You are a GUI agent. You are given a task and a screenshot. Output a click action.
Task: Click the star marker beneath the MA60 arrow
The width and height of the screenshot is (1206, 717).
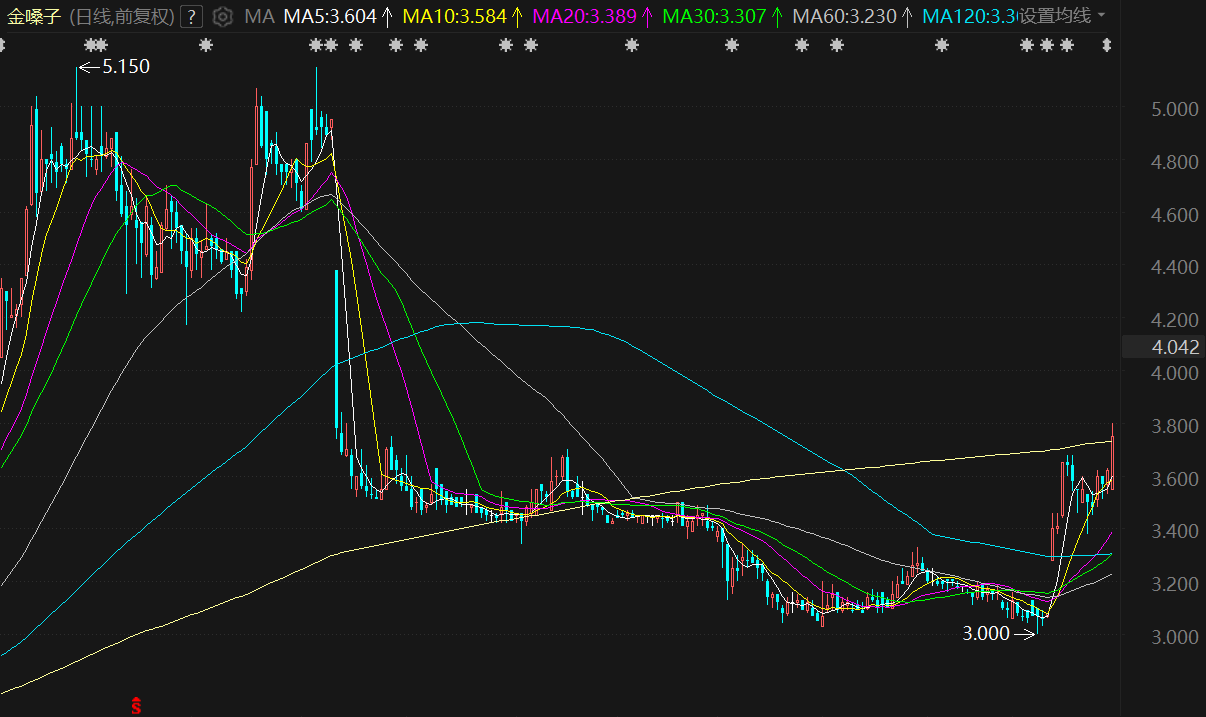[941, 45]
